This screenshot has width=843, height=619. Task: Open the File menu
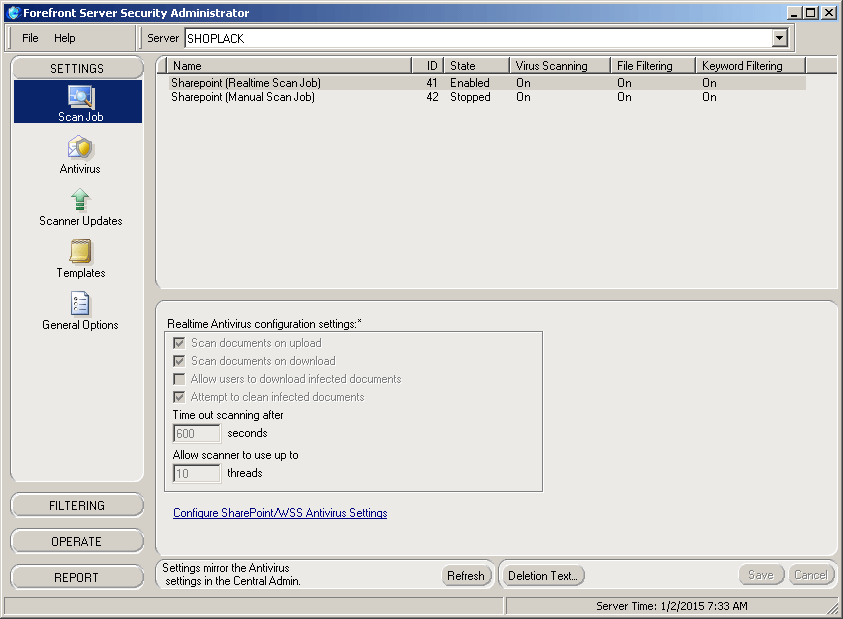click(30, 38)
